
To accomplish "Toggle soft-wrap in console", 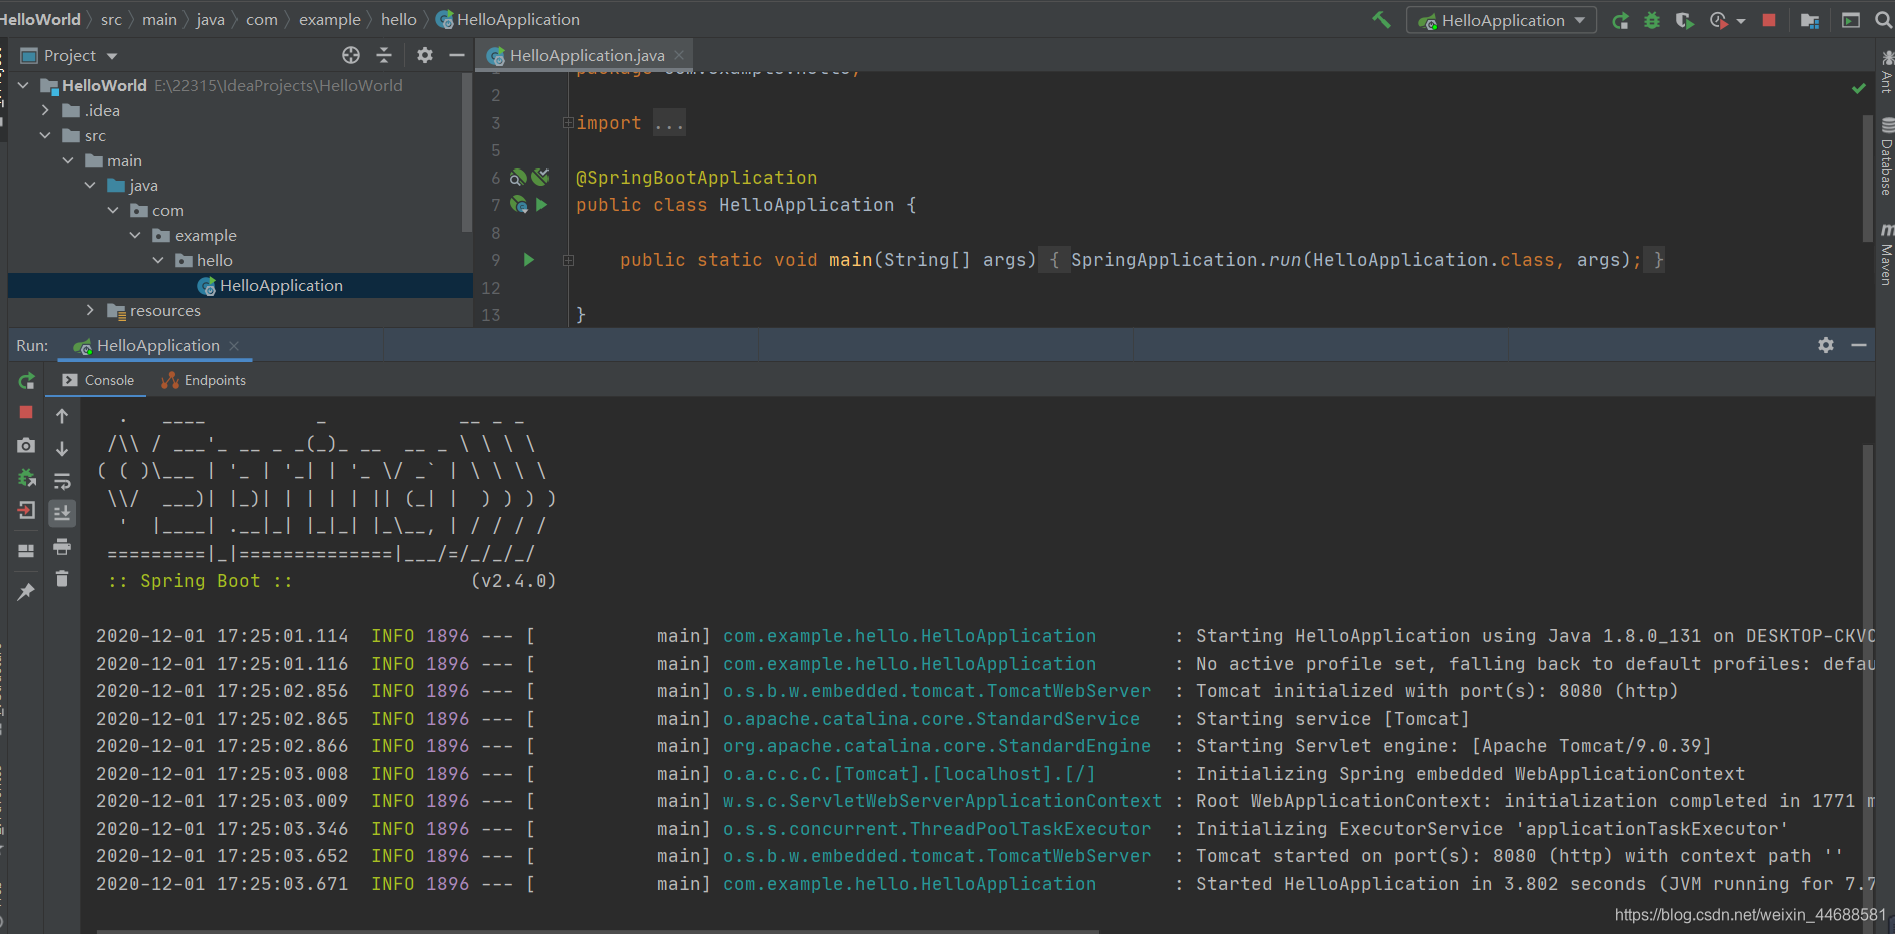I will coord(62,481).
